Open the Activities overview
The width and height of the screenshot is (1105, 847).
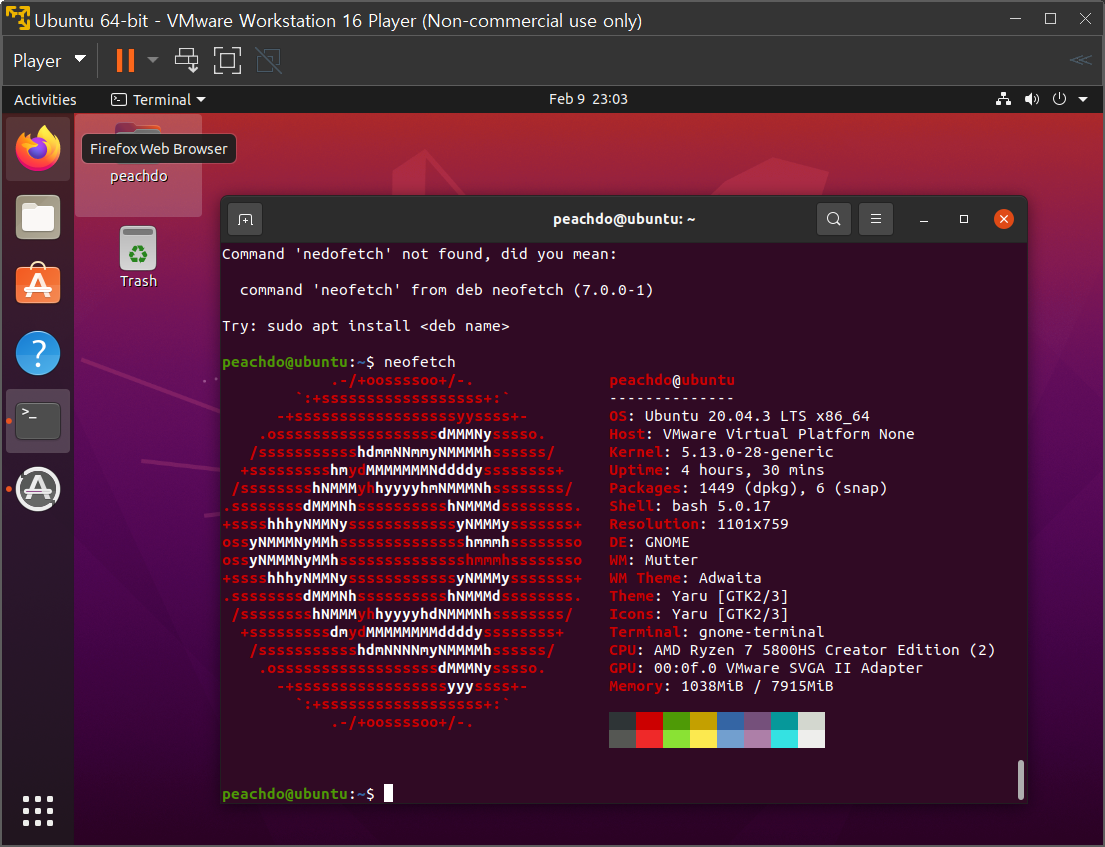[x=45, y=99]
